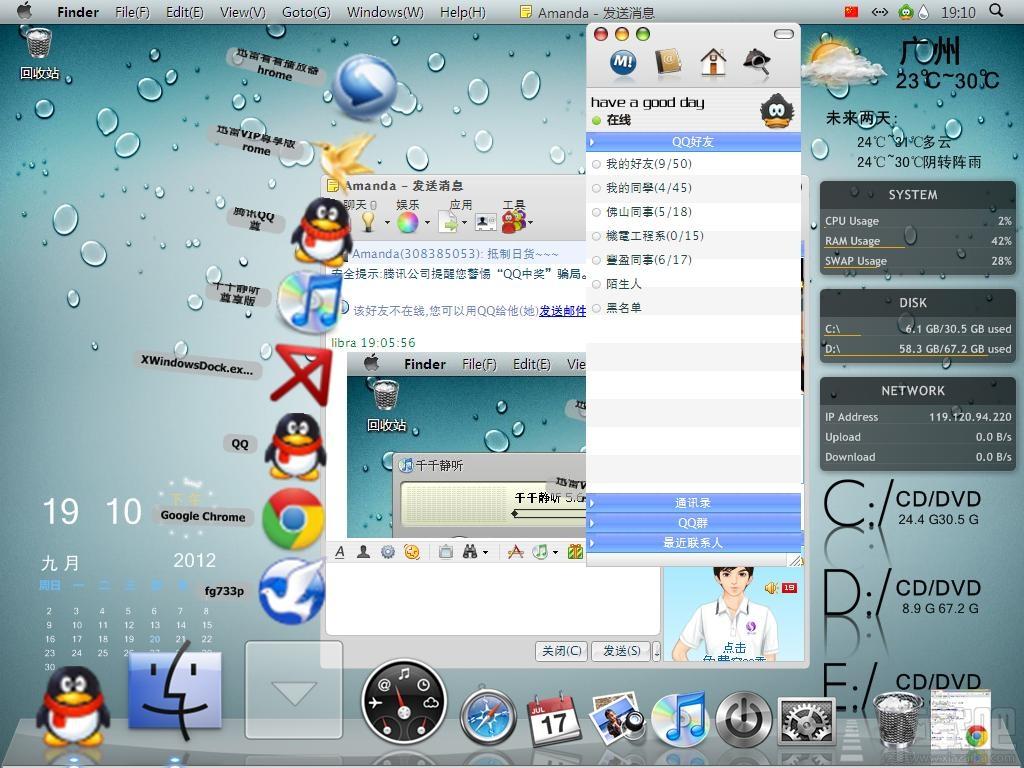1024x768 pixels.
Task: Open the emoticon smiley face picker
Action: click(x=412, y=552)
